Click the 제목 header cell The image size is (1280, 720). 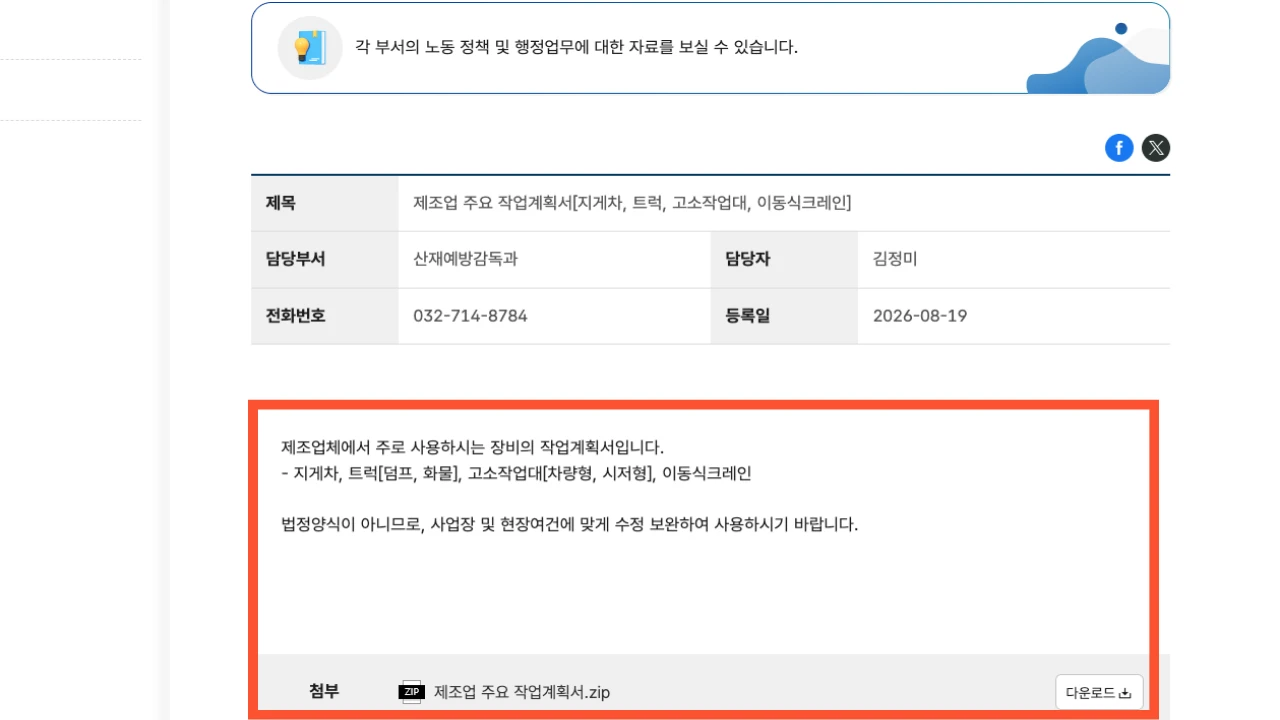[x=325, y=203]
